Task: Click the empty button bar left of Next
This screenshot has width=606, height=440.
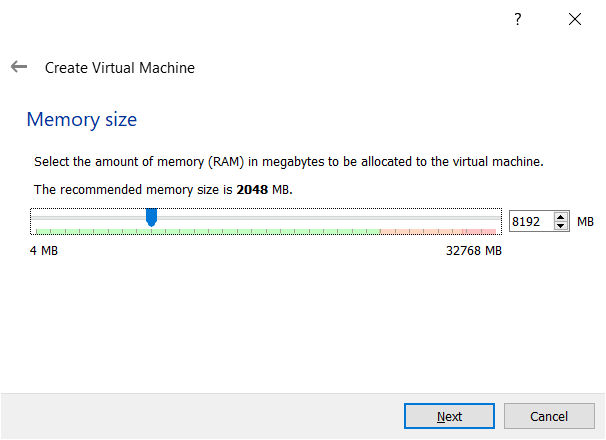Action: 200,416
